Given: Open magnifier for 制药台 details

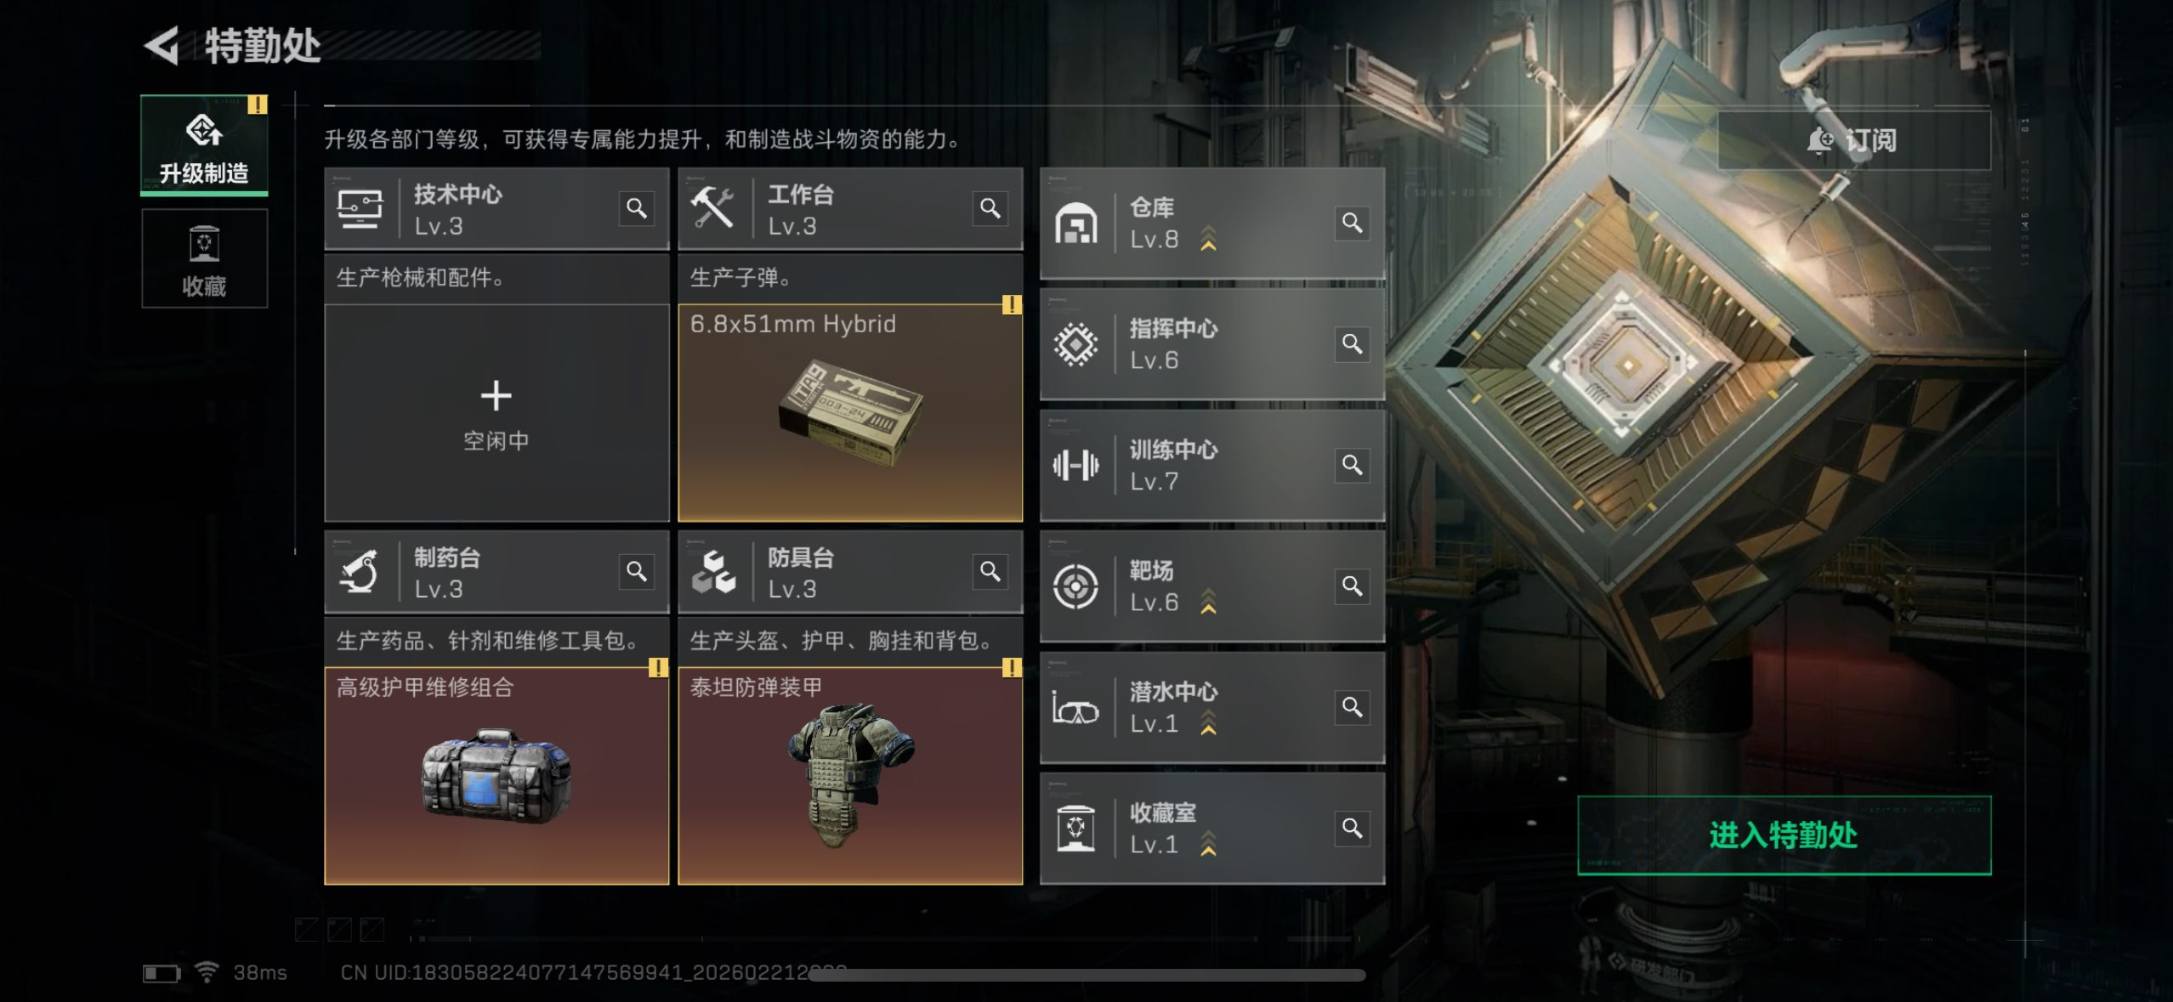Looking at the screenshot, I should tap(636, 571).
